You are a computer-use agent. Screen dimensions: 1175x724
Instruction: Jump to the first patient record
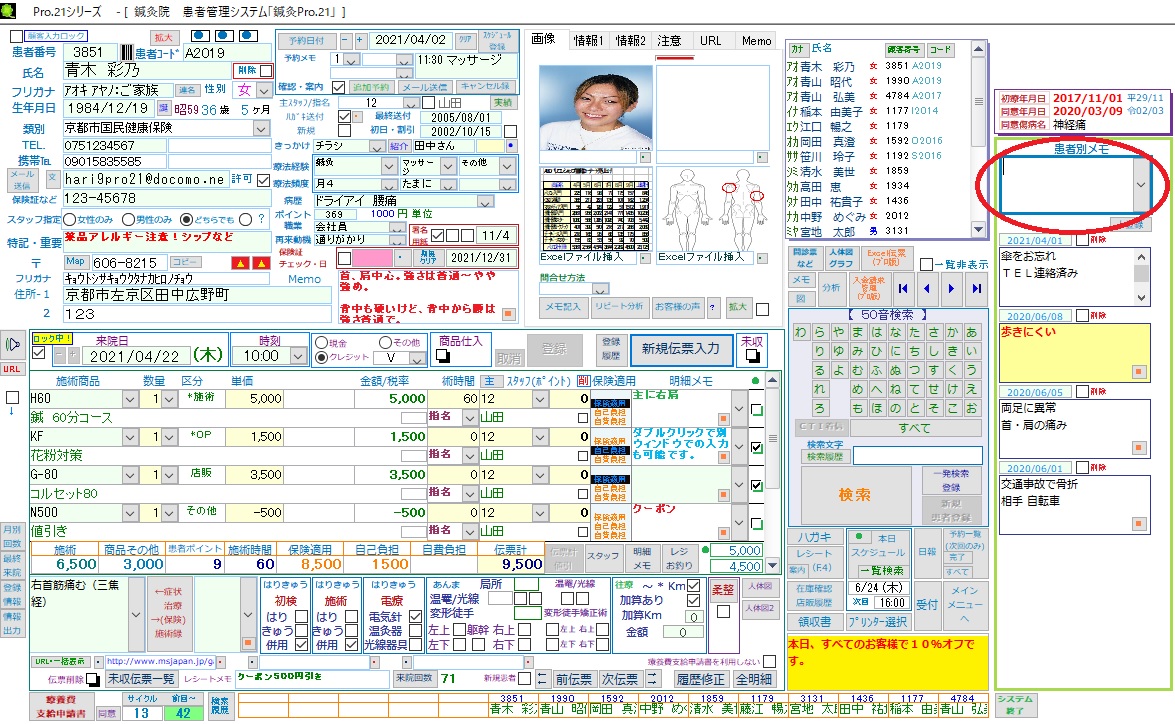click(x=903, y=289)
